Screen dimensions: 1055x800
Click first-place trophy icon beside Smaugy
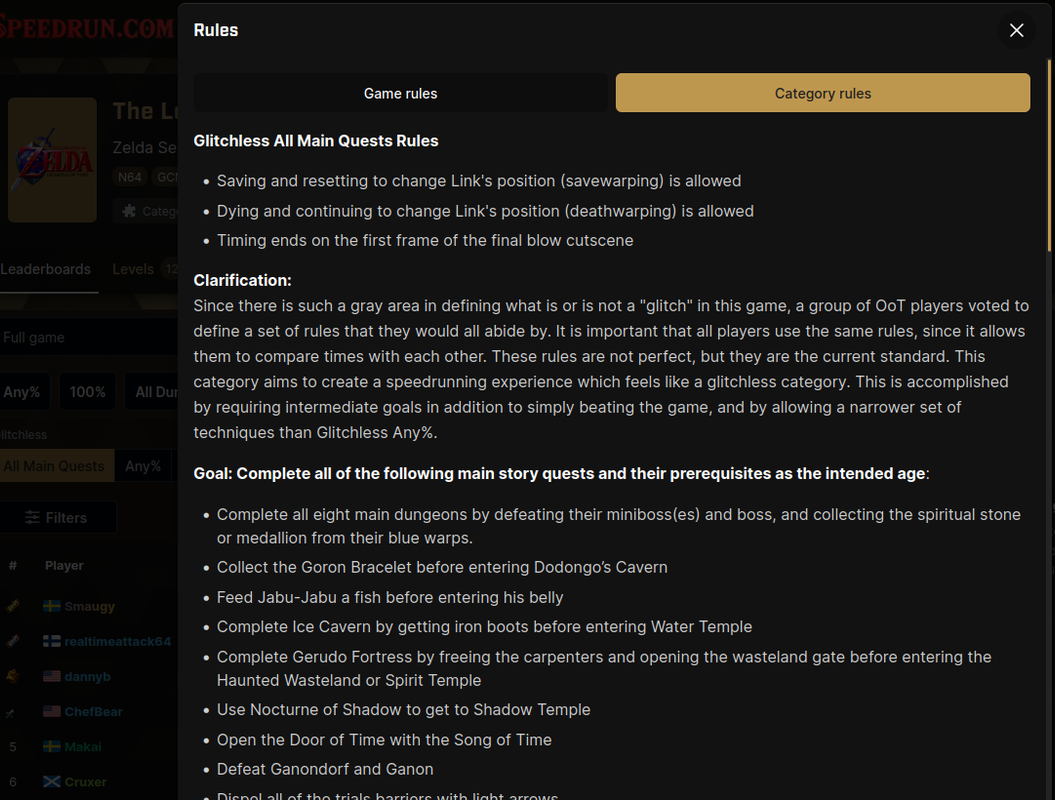point(13,606)
